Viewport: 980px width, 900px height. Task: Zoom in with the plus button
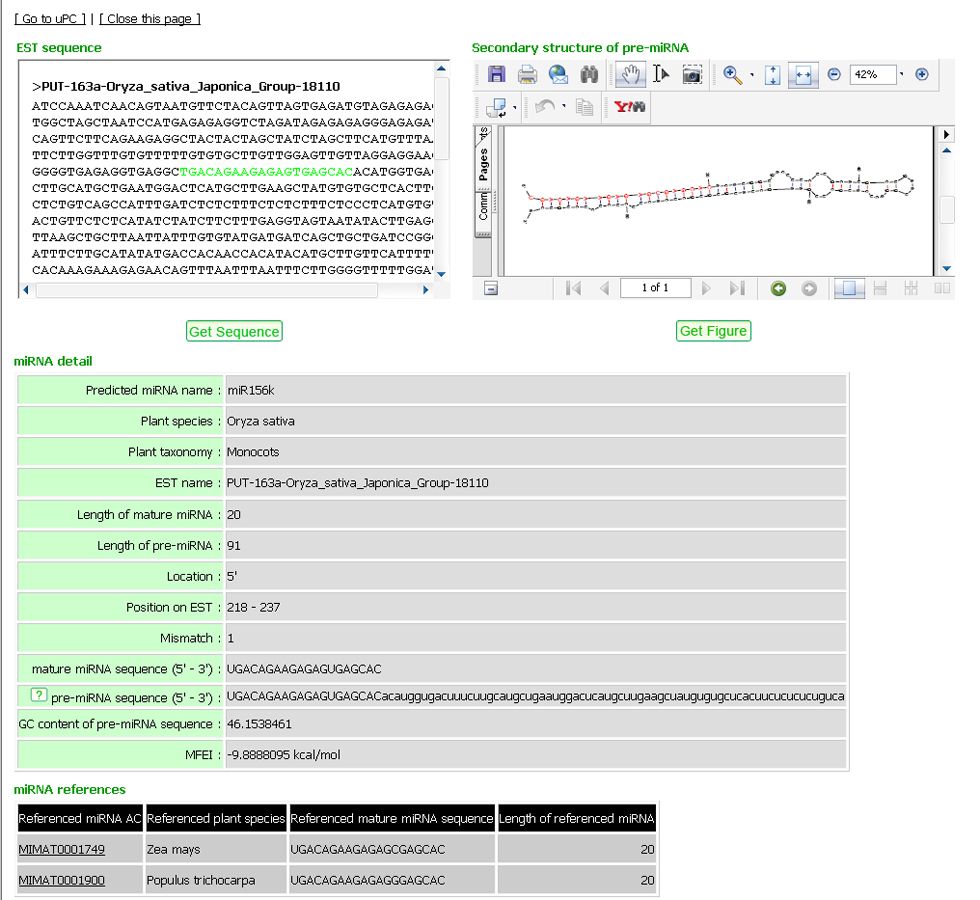click(921, 74)
